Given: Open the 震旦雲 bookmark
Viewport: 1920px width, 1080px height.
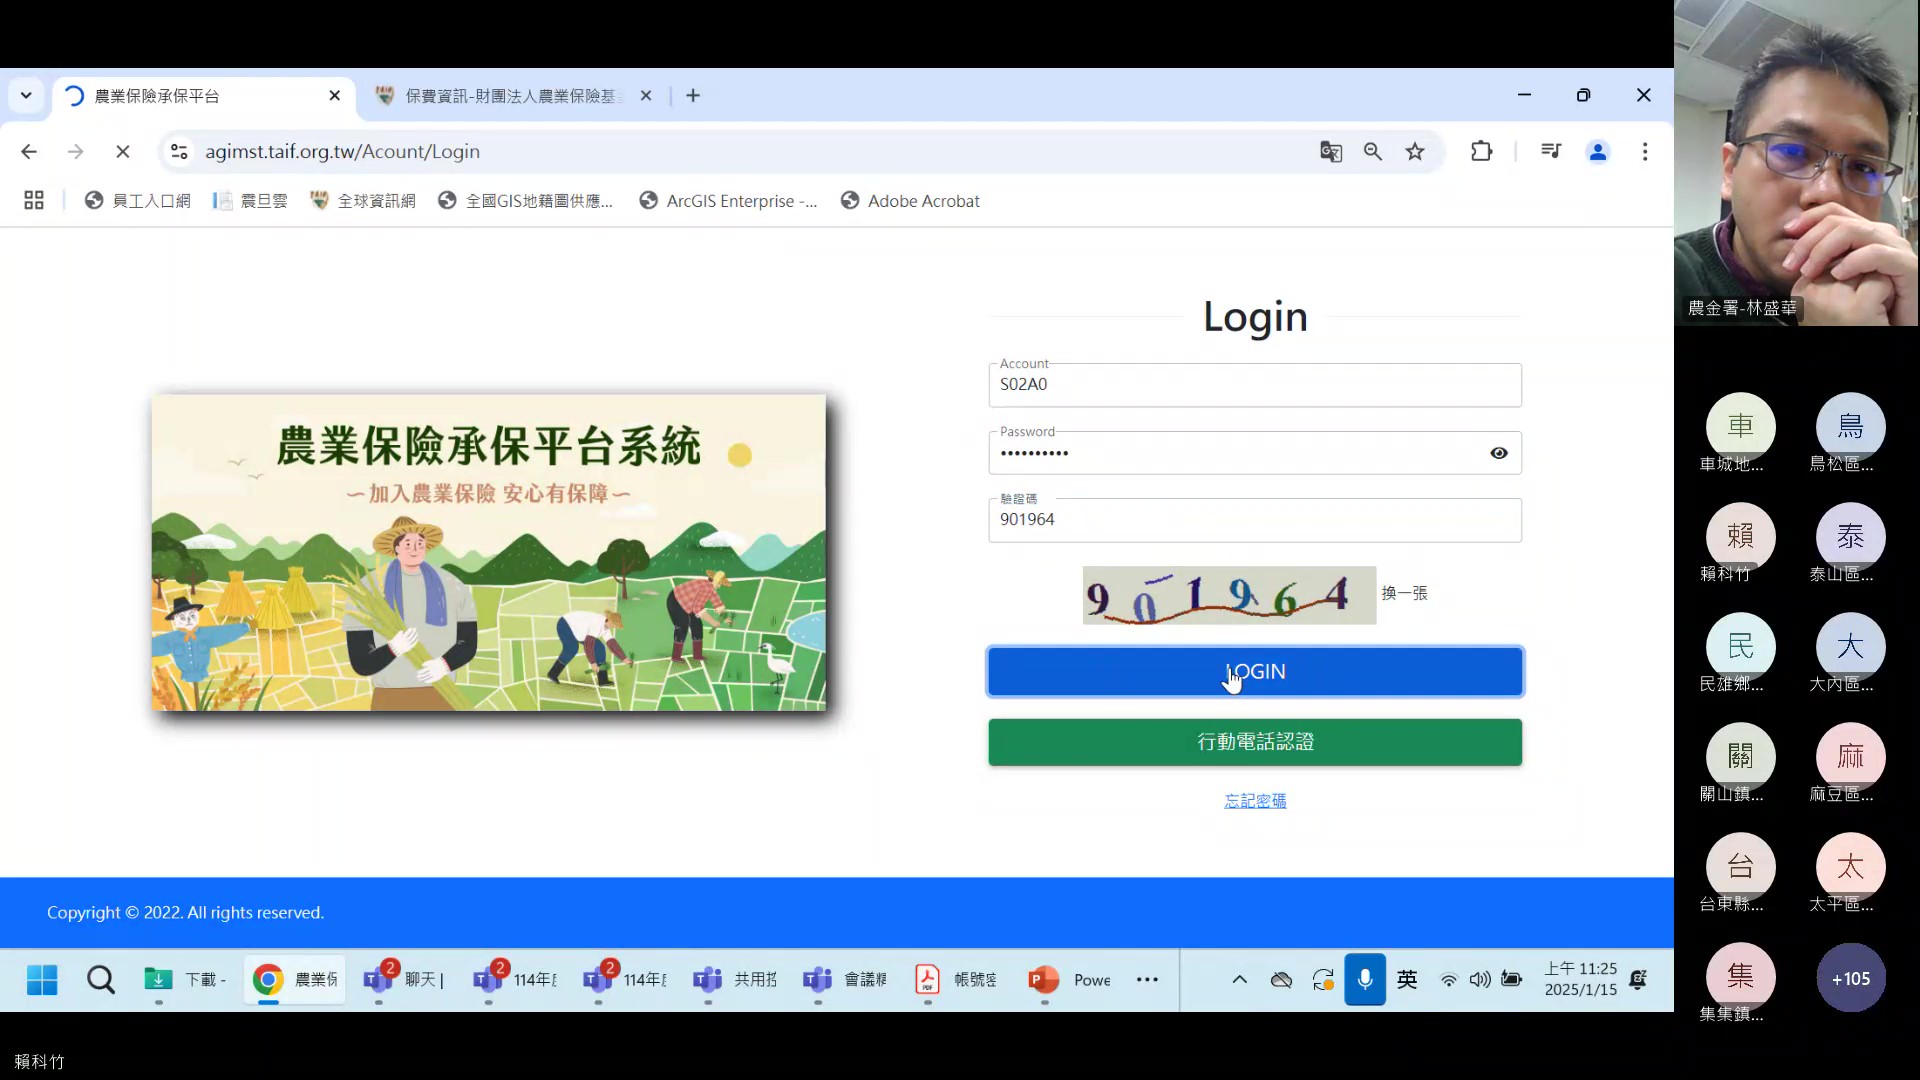Looking at the screenshot, I should 250,201.
